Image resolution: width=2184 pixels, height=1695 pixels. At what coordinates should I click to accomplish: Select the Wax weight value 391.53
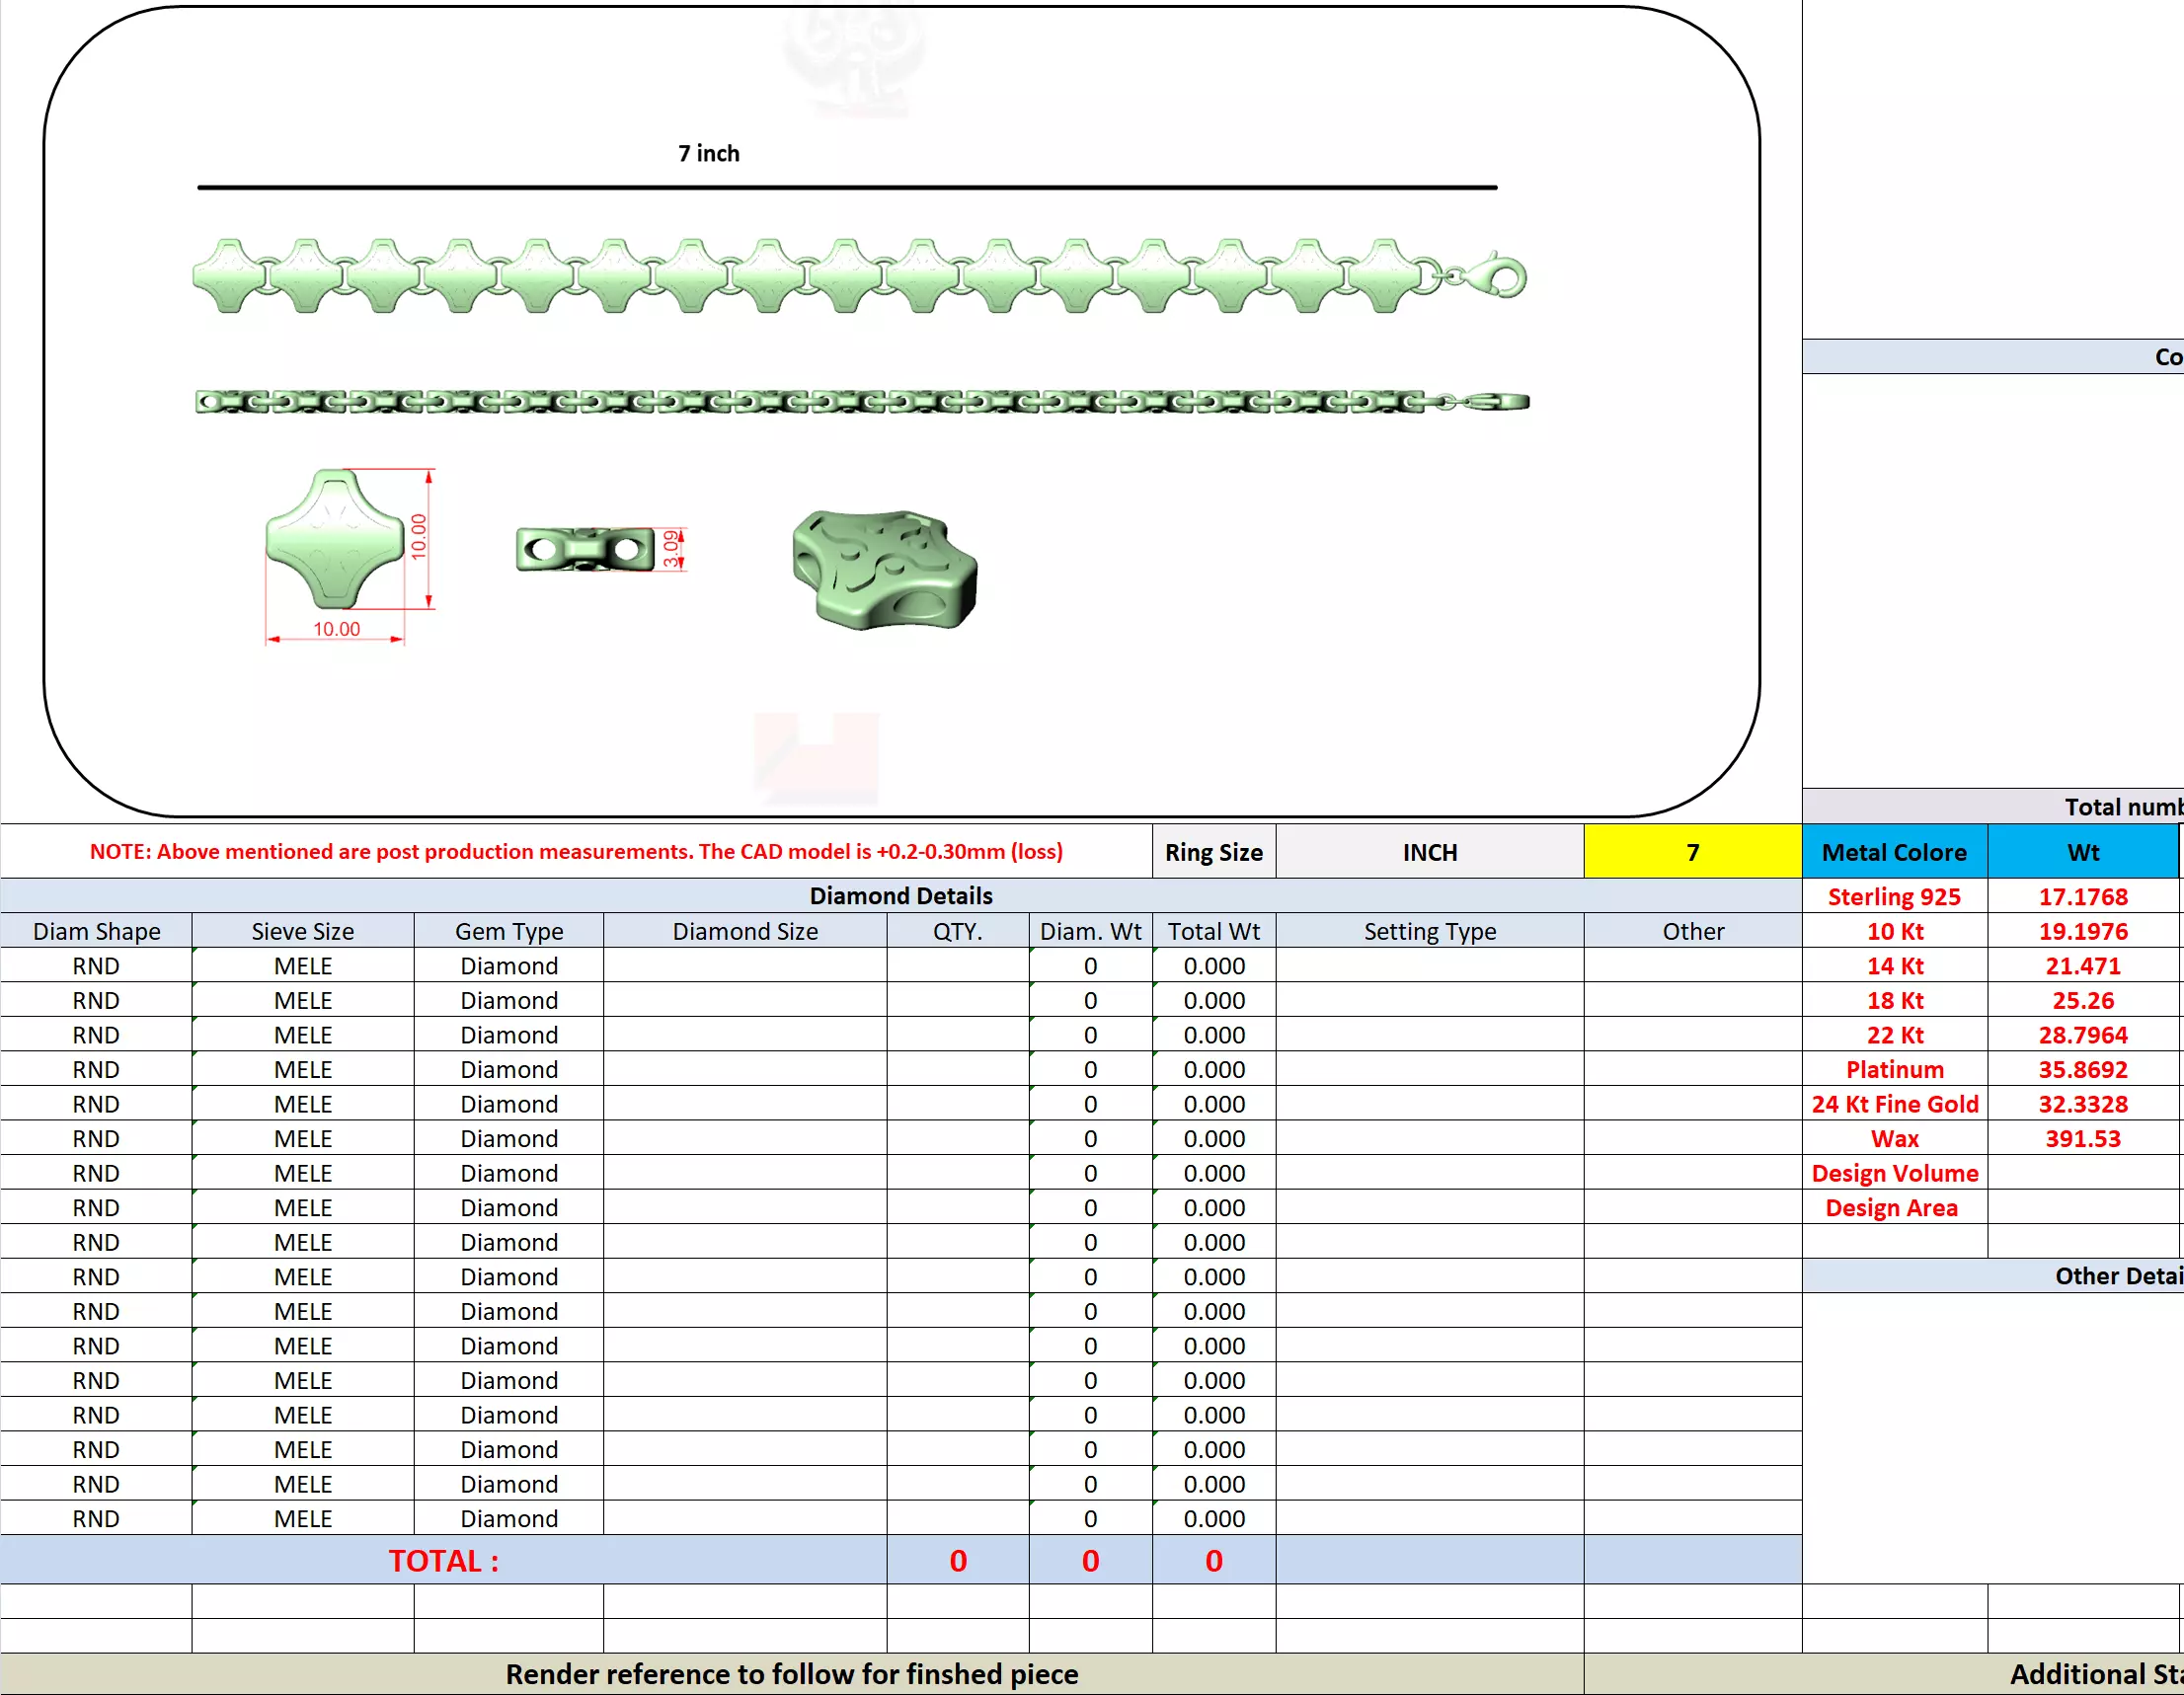click(2082, 1138)
